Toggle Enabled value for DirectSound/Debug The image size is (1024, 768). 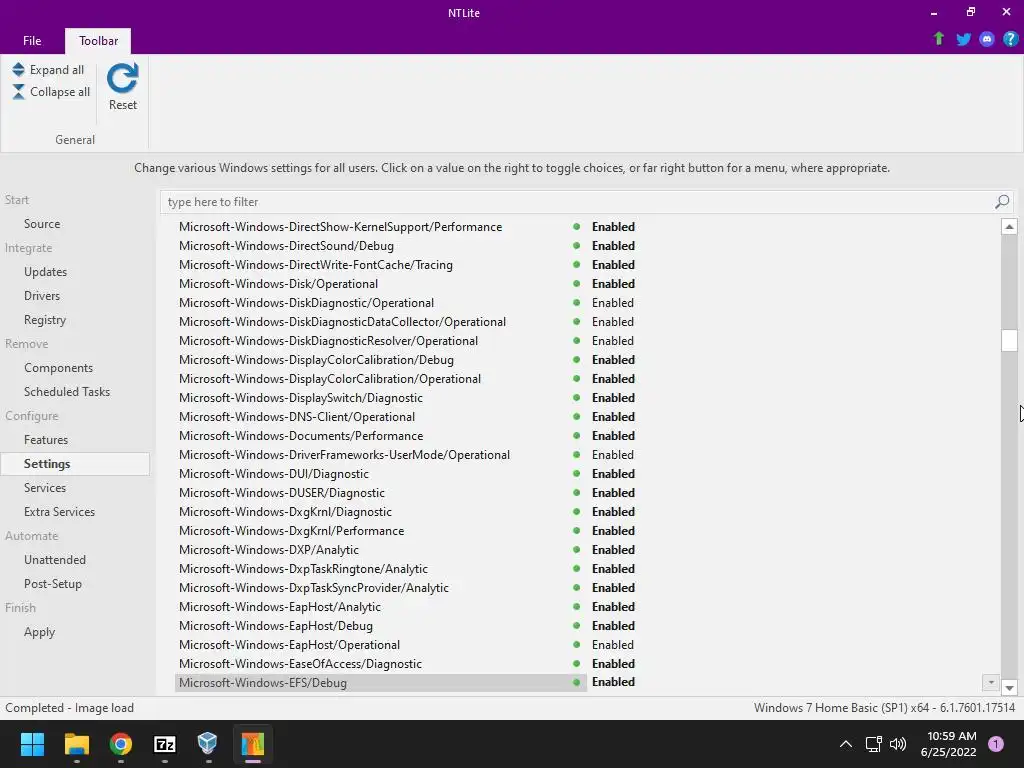coord(613,246)
